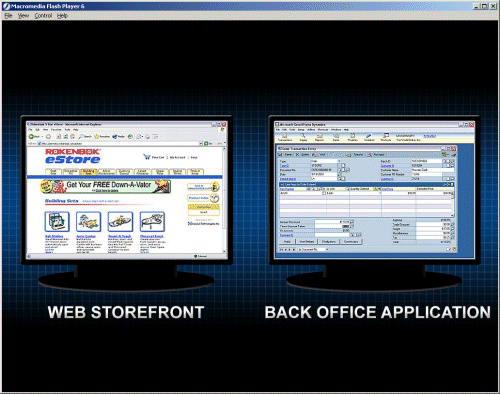
Task: Click the Holds button in the transaction window
Action: [x=287, y=241]
